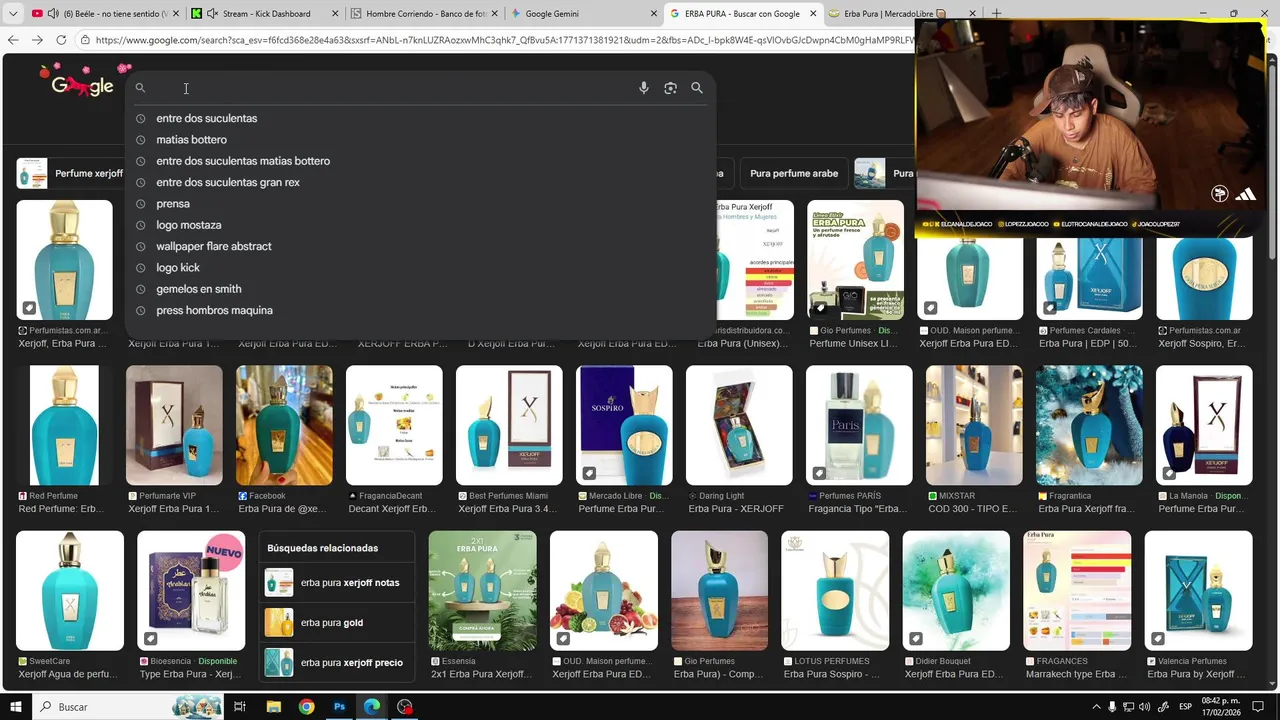Screen dimensions: 1280x720
Task: Open Best Perfumes Miami result thumbnail
Action: point(509,425)
